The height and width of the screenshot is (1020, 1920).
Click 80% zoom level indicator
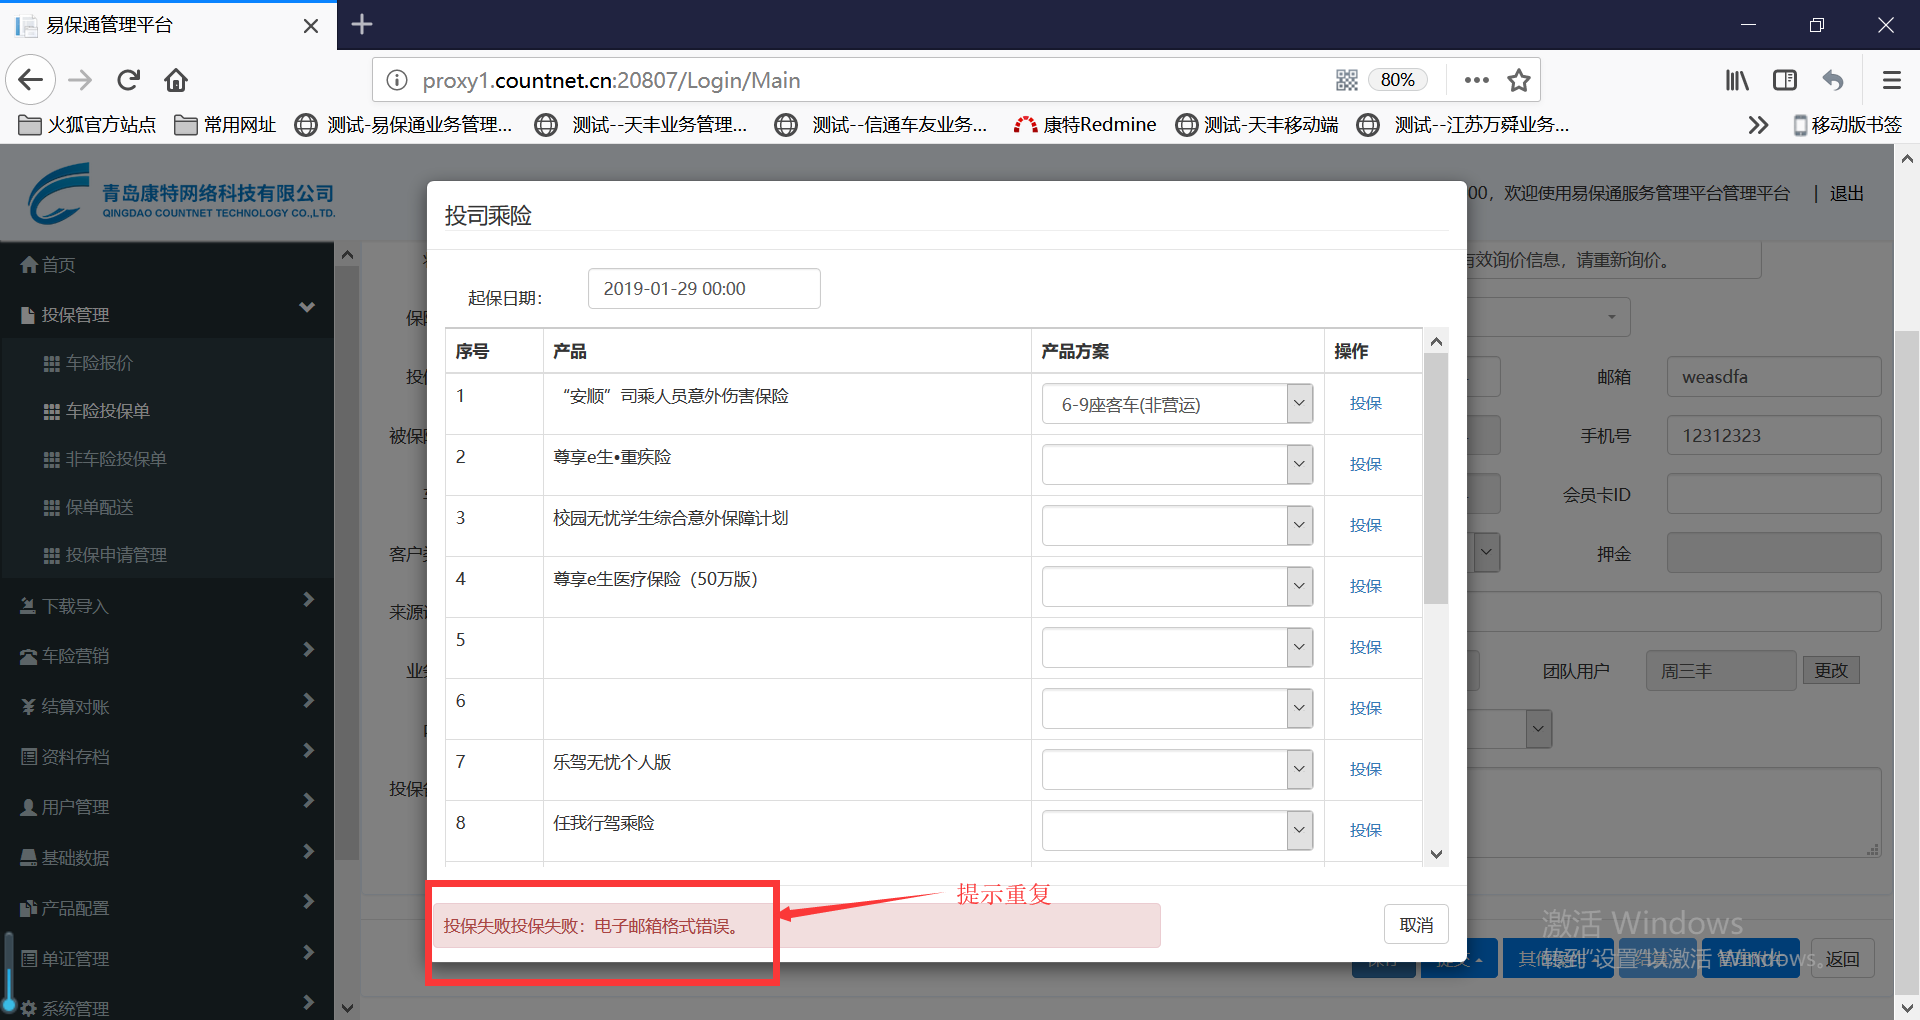tap(1397, 80)
